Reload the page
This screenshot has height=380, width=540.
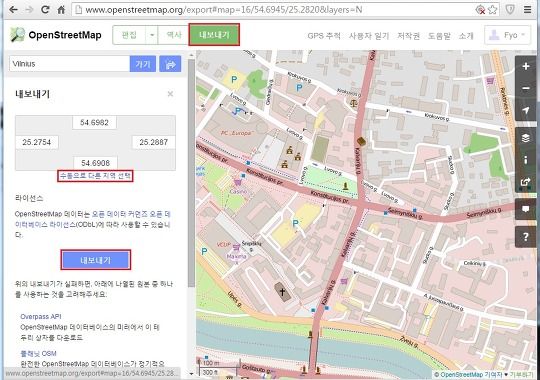[x=45, y=10]
